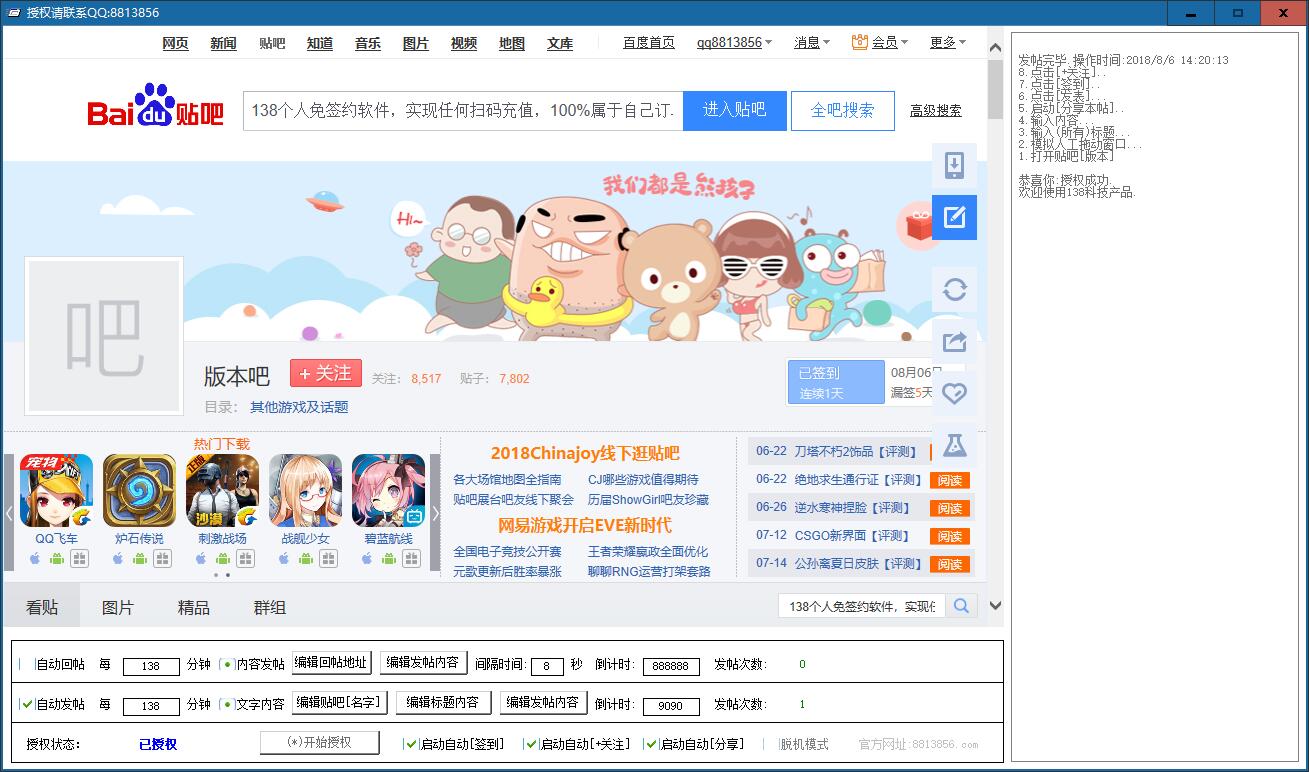This screenshot has height=772, width=1309.
Task: Open the 新闻 navigation link
Action: click(x=224, y=43)
